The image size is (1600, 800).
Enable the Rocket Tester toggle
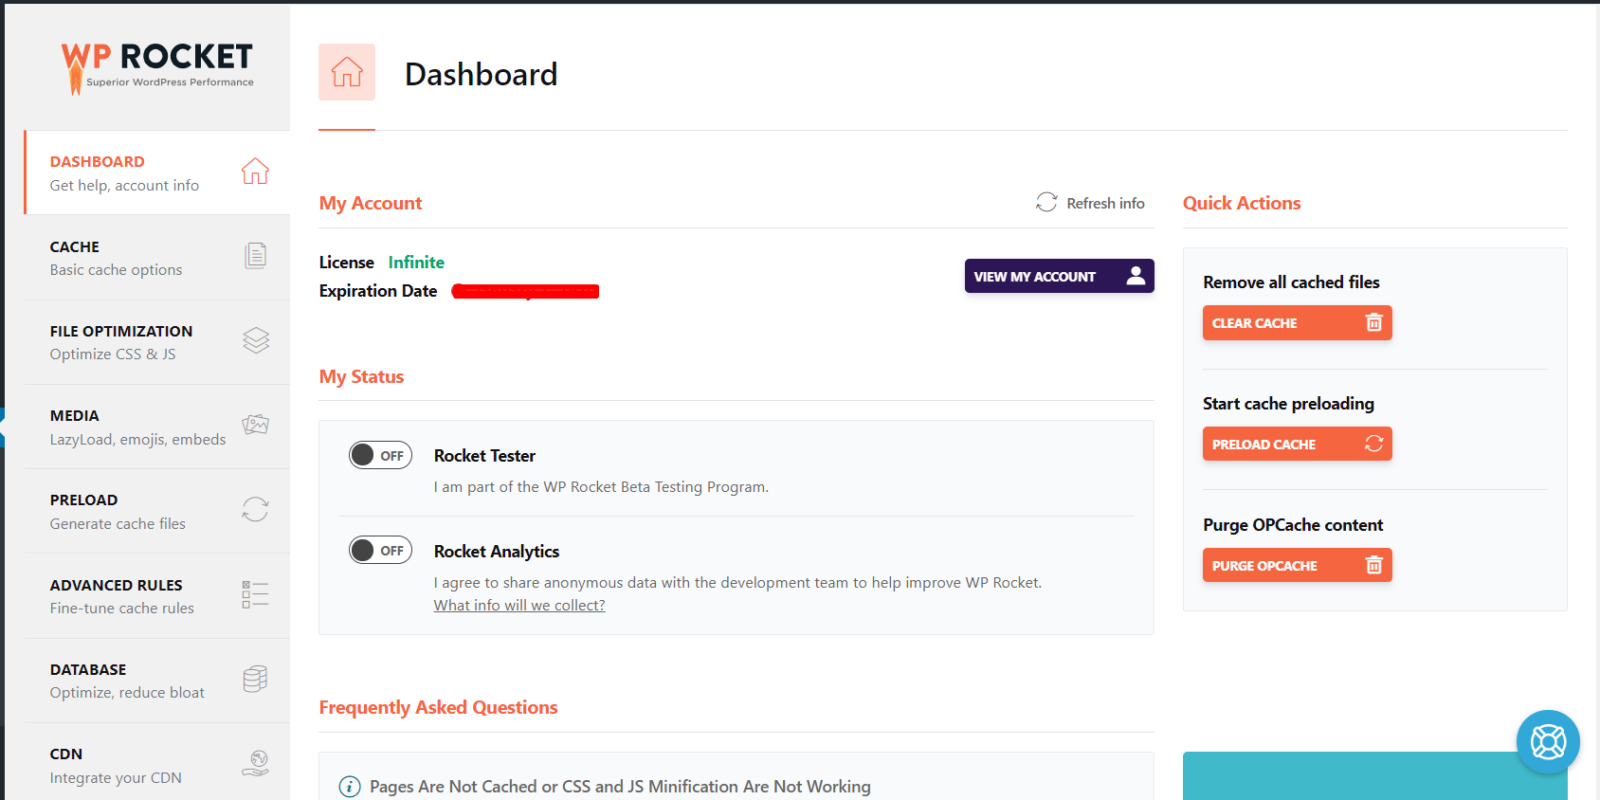click(x=380, y=455)
